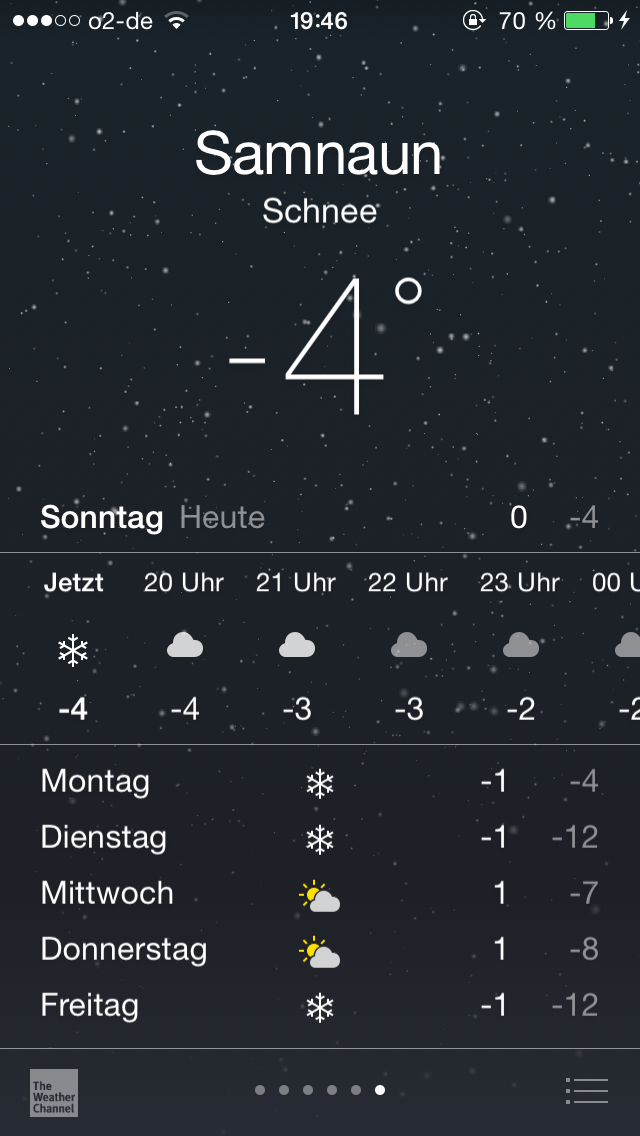Tap the cloud icon for 20 Uhr
640x1136 pixels.
point(185,644)
